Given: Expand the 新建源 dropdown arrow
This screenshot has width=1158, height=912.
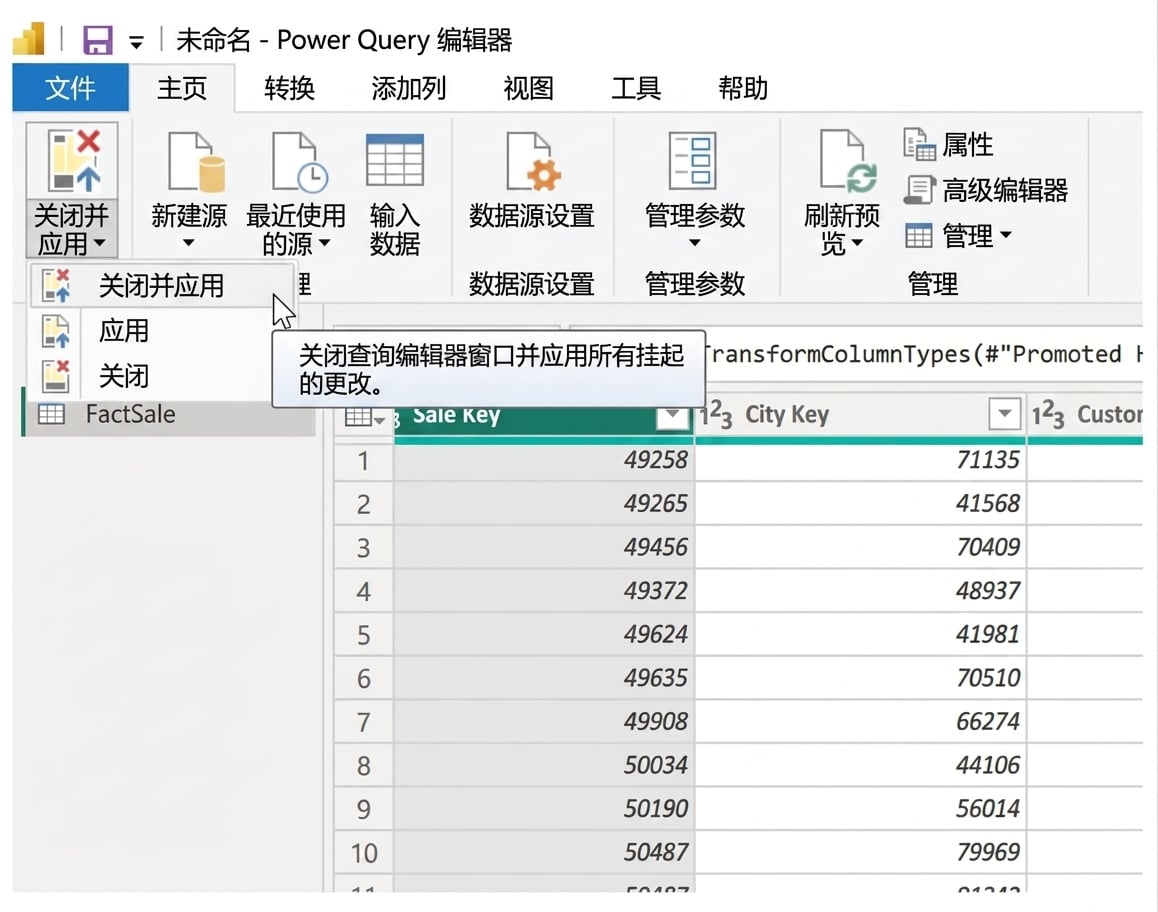Looking at the screenshot, I should (189, 242).
